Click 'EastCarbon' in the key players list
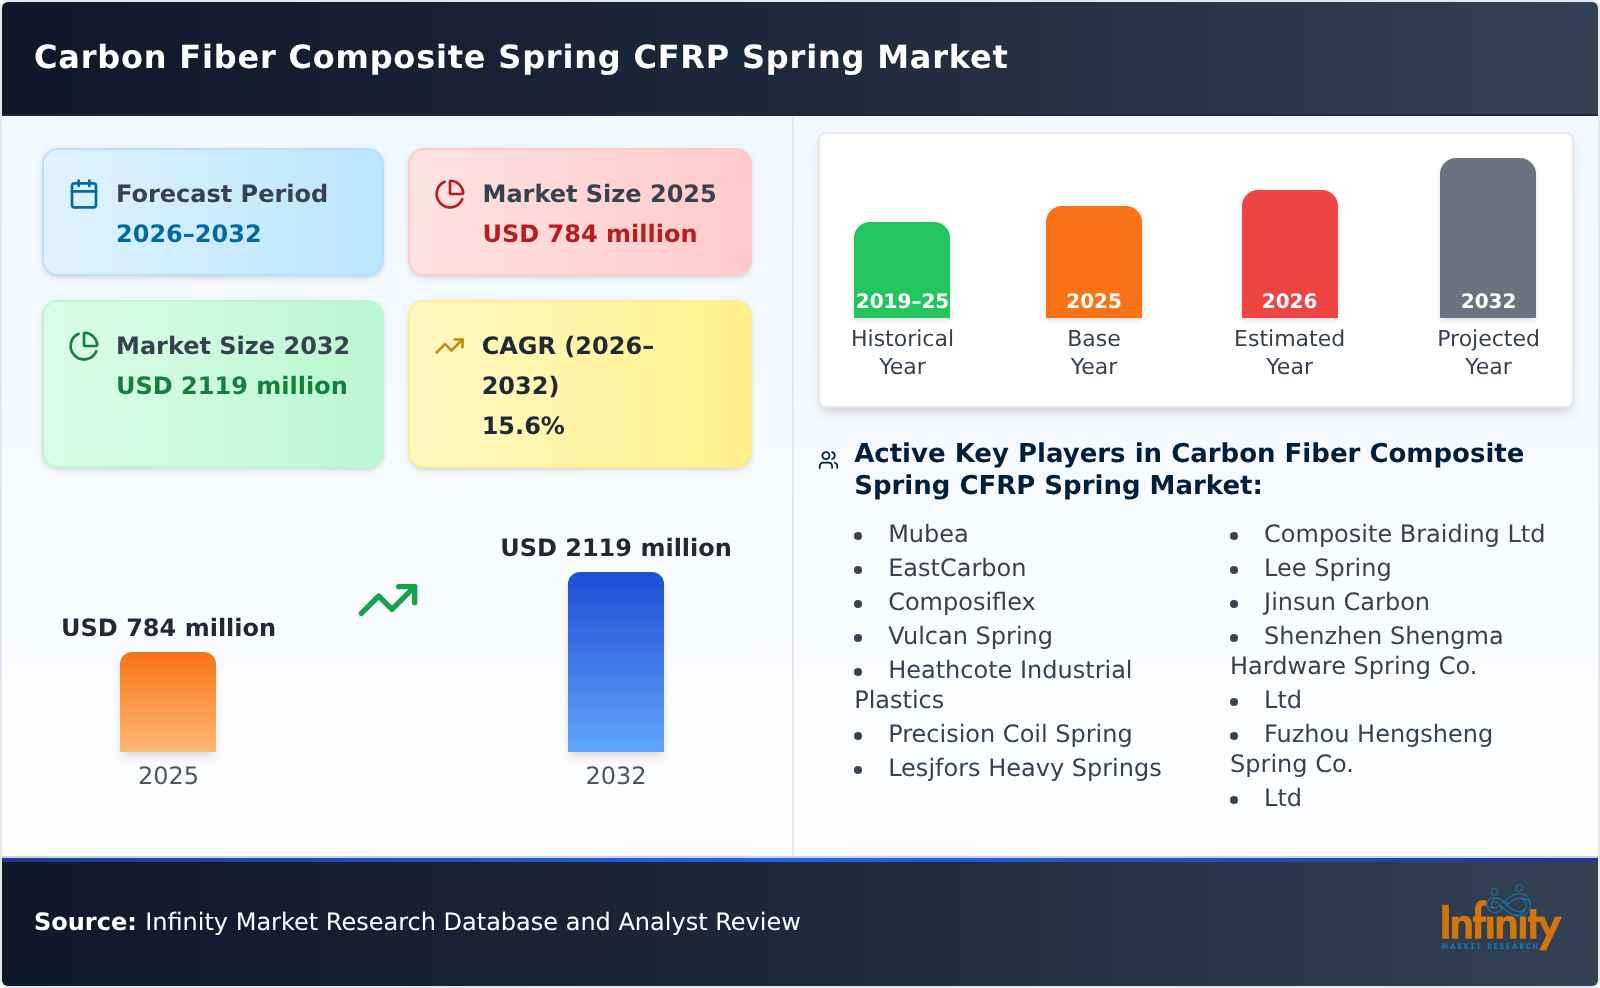 (x=957, y=568)
